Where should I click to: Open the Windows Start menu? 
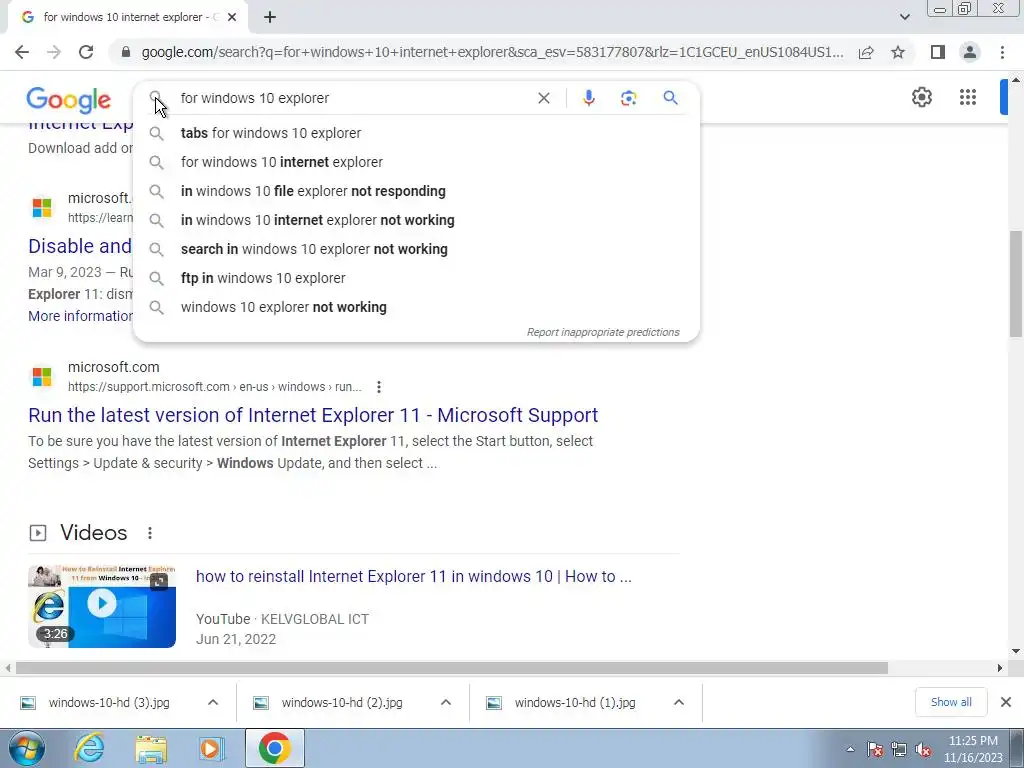[27, 748]
